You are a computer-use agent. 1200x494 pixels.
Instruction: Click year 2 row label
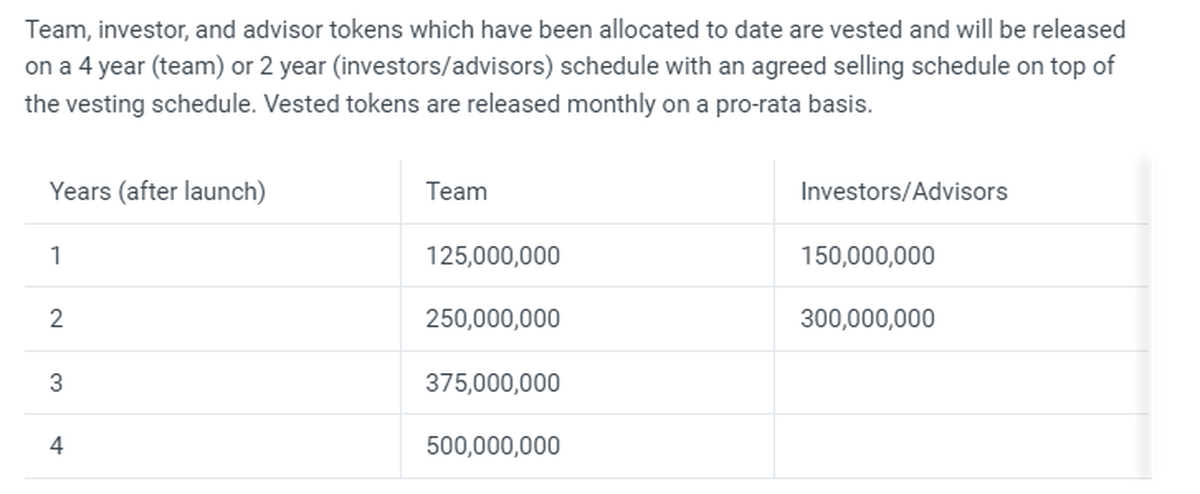[56, 319]
